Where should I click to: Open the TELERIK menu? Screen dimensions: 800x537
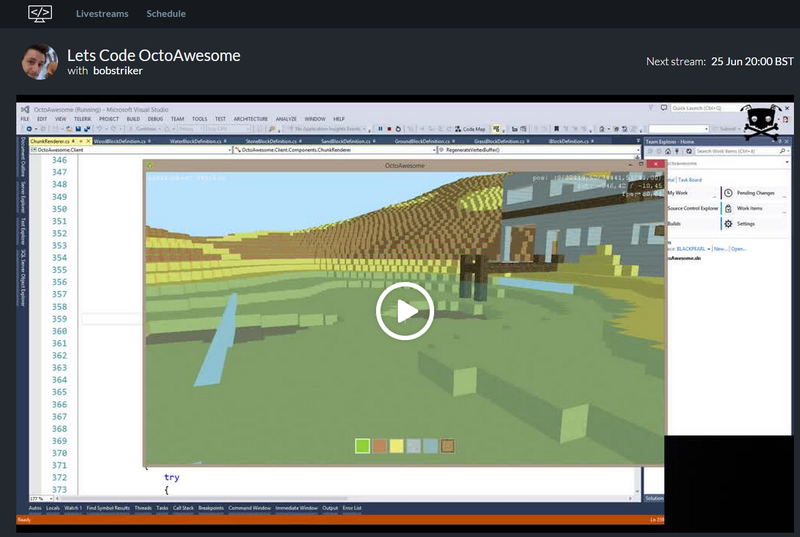pyautogui.click(x=83, y=119)
